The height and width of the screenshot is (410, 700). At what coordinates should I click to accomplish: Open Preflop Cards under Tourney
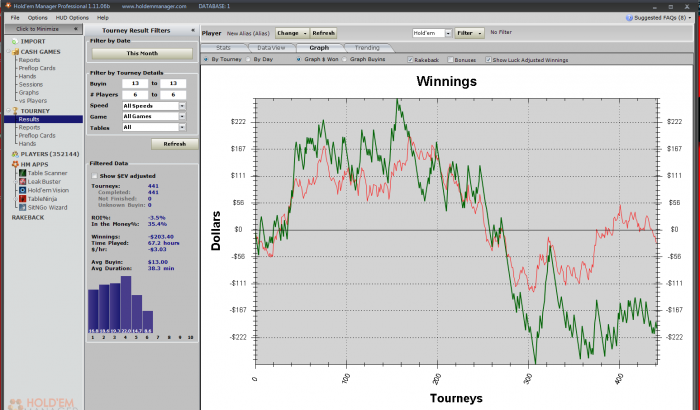coord(37,135)
